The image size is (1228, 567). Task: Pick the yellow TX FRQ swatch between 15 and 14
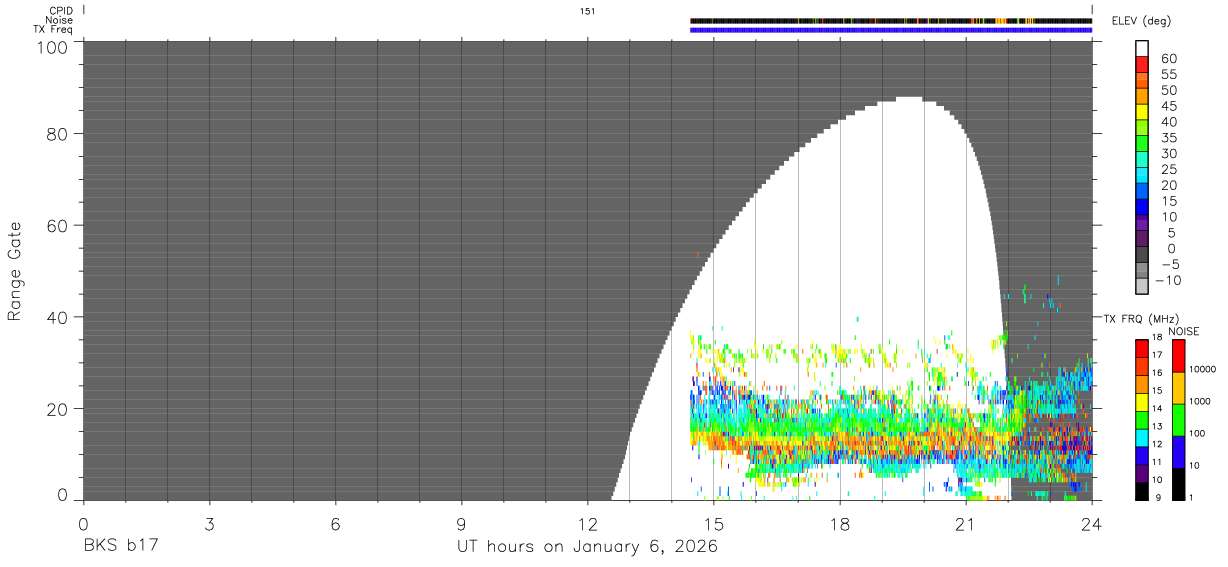click(x=1142, y=402)
